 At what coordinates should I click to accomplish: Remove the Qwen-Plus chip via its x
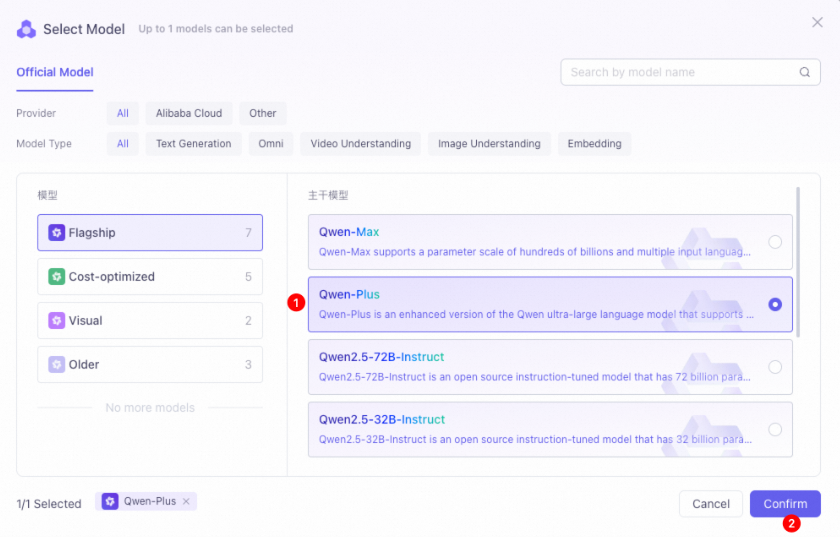(x=186, y=502)
